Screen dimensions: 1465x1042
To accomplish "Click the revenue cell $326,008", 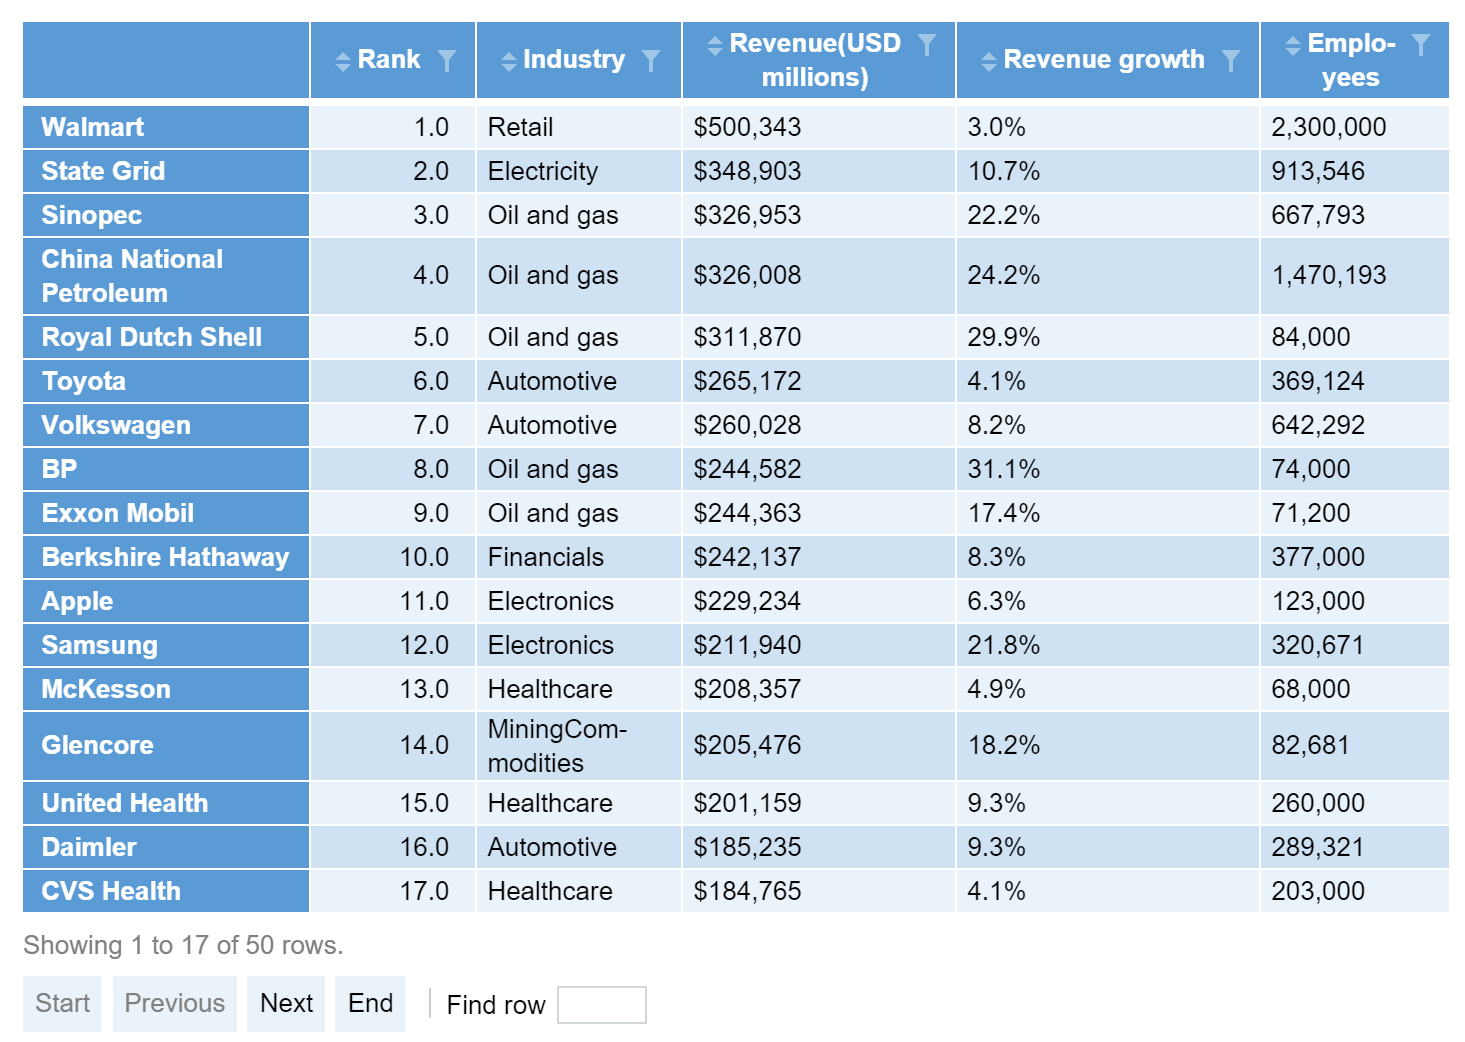I will coord(818,276).
